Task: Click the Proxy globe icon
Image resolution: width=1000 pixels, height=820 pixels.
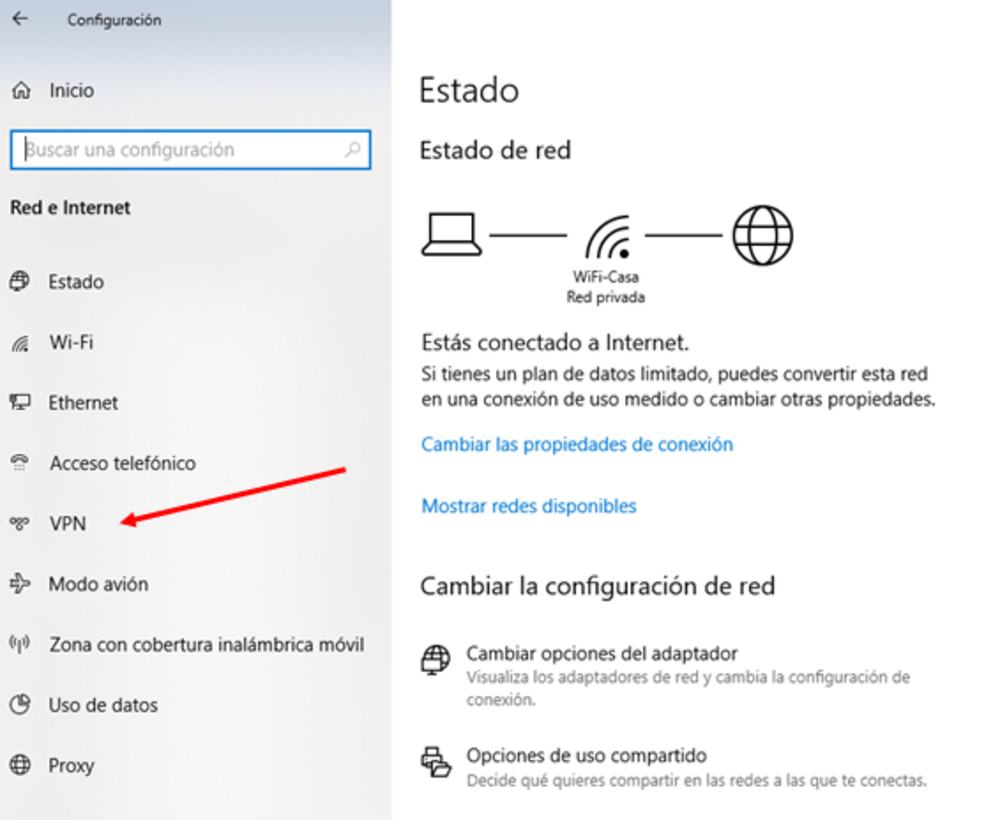Action: (x=20, y=765)
